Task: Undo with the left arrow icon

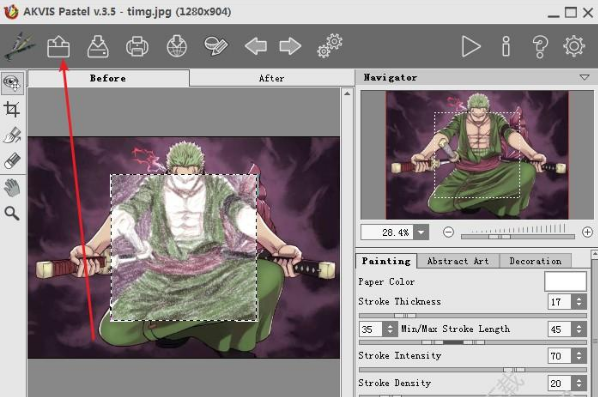Action: [x=256, y=47]
